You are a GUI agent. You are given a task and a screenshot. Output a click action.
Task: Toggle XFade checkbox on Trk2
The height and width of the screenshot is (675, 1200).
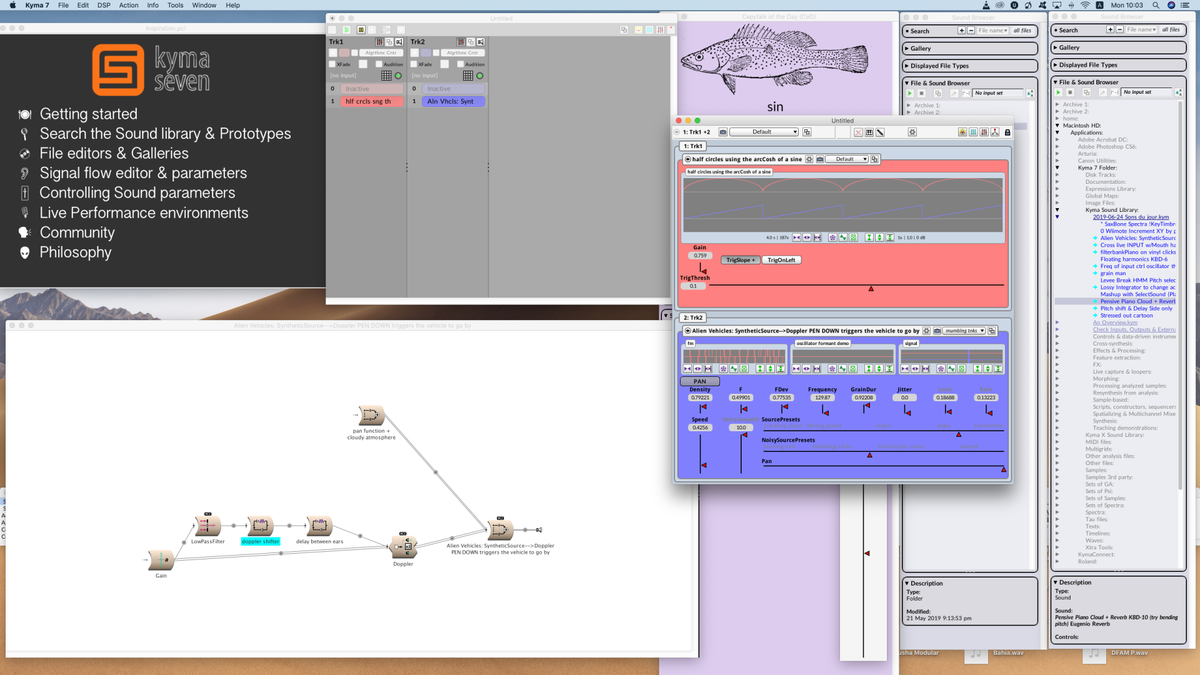click(413, 64)
